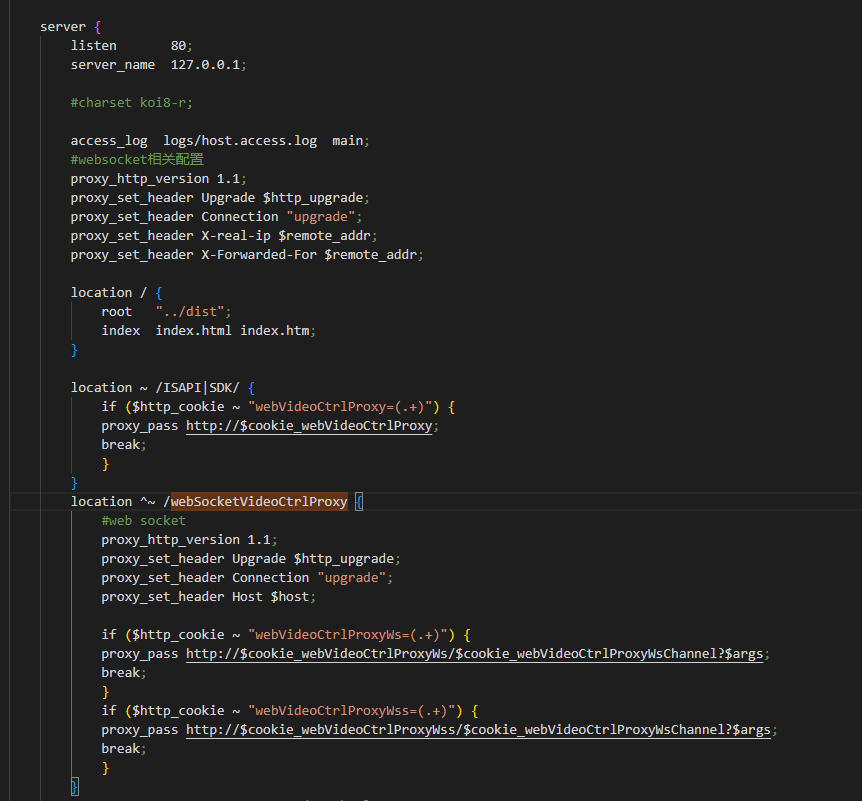The image size is (862, 801).
Task: Click the 'access_log' directive keyword
Action: pyautogui.click(x=109, y=141)
